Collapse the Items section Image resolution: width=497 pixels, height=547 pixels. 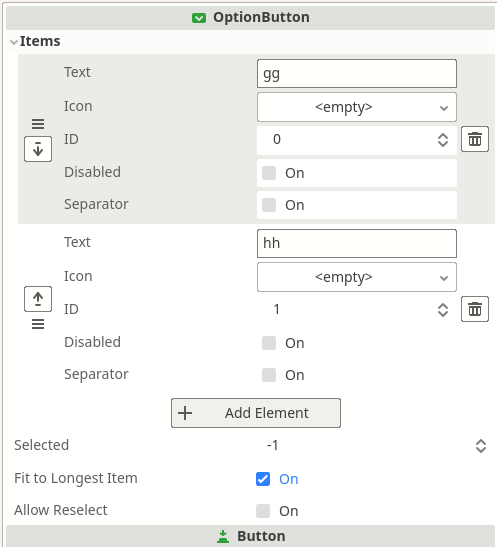14,42
